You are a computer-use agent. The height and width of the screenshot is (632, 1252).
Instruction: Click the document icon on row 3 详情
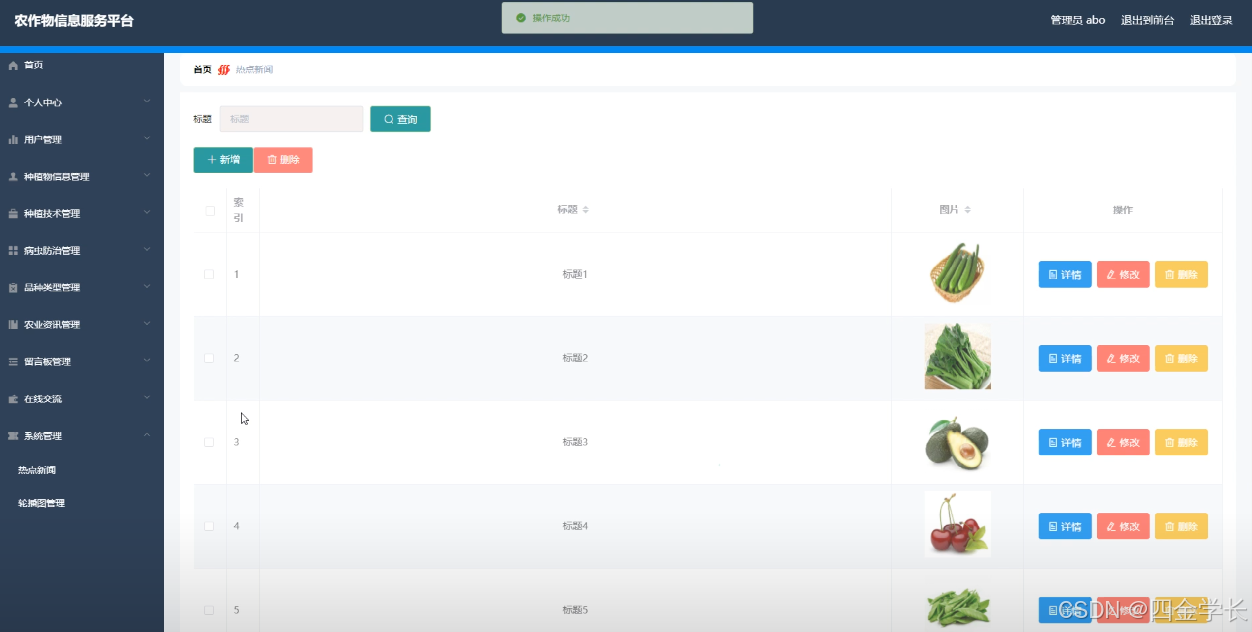[1053, 443]
